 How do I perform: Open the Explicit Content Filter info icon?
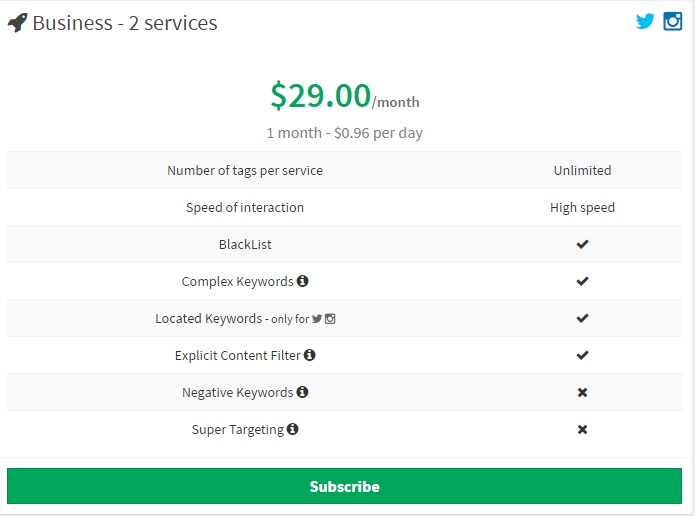(309, 355)
